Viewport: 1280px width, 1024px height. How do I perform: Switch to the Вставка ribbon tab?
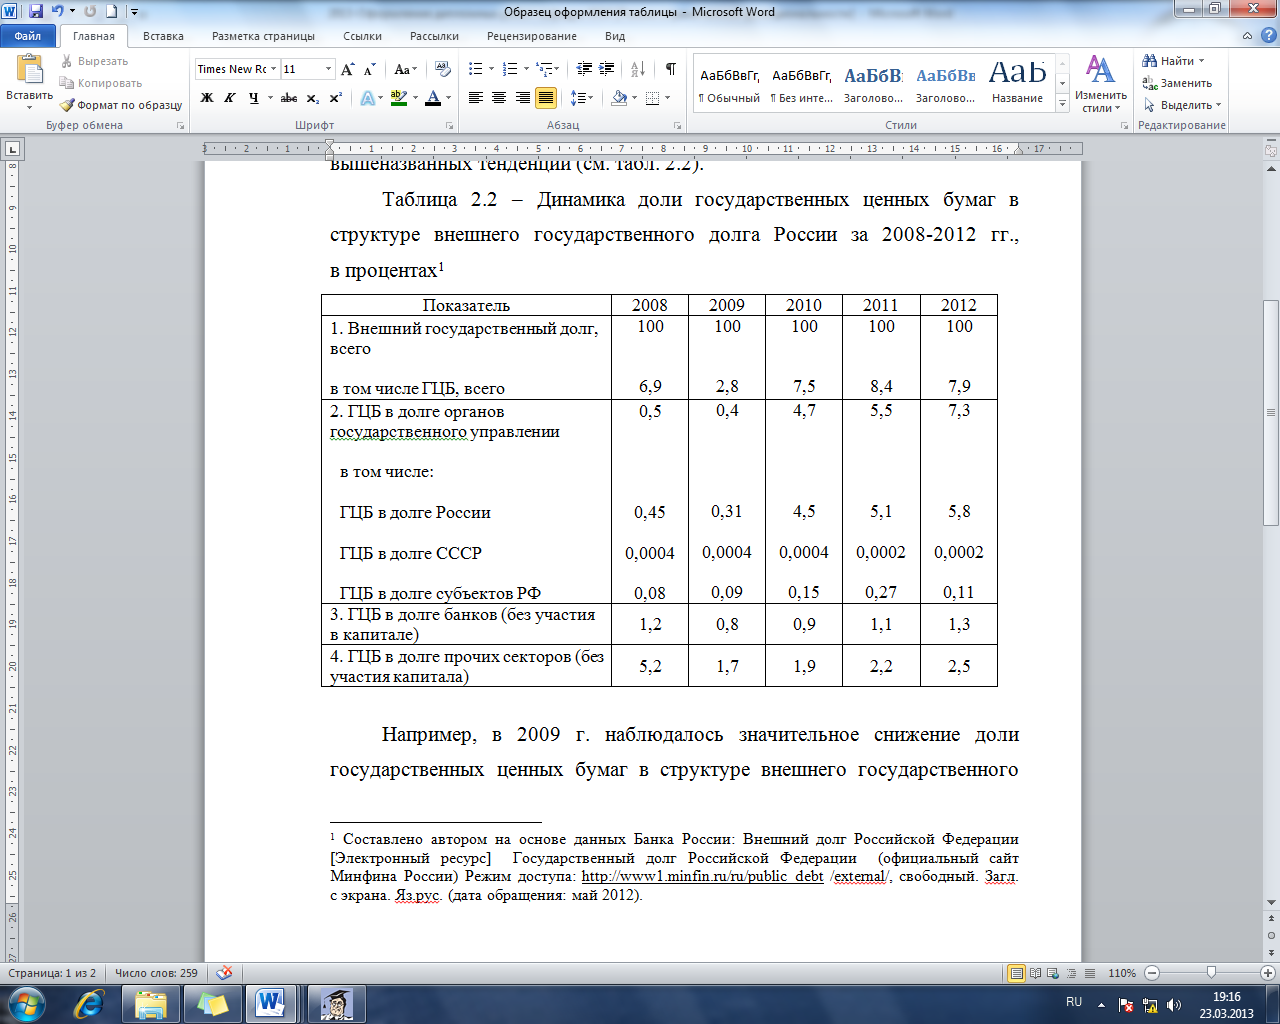pyautogui.click(x=163, y=36)
